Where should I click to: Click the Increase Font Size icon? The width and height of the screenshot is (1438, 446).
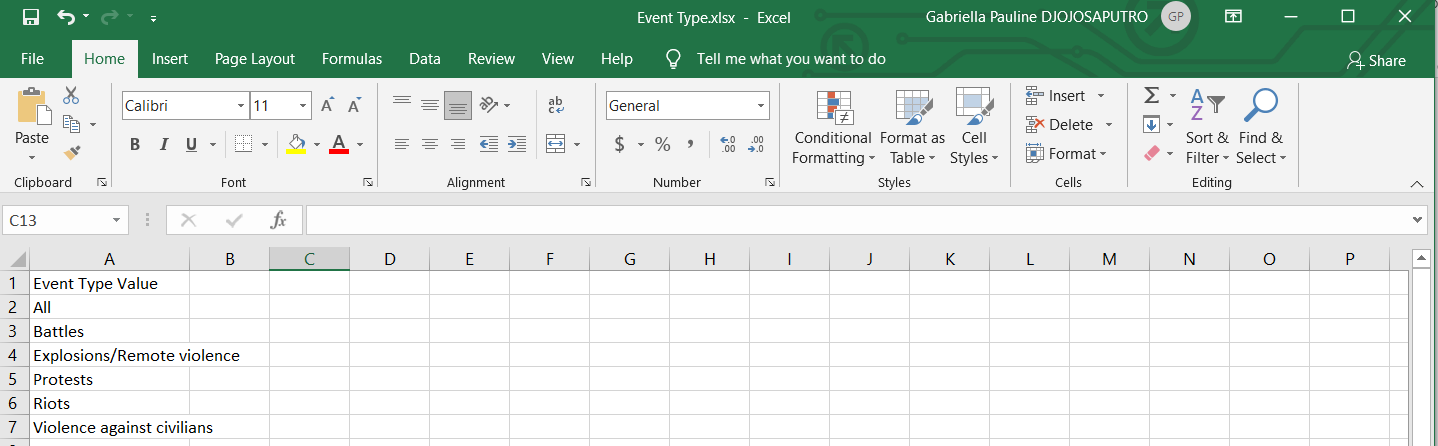[328, 106]
